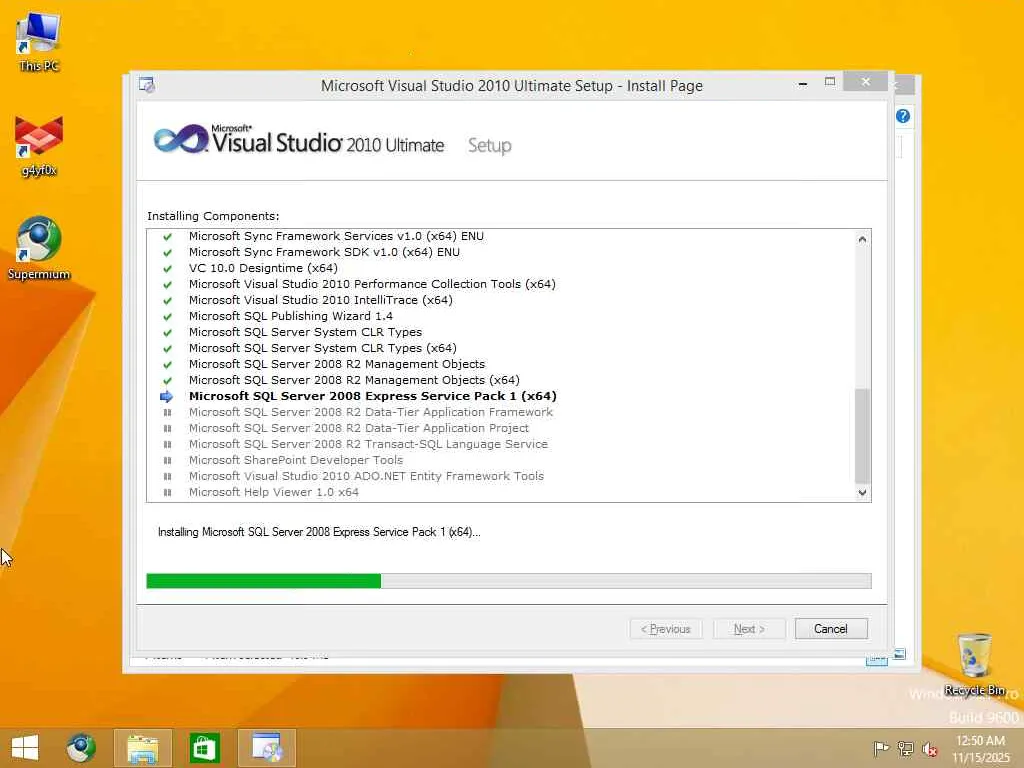Click the component list scroll up arrow
Screen dimensions: 1024x768
[x=862, y=239]
